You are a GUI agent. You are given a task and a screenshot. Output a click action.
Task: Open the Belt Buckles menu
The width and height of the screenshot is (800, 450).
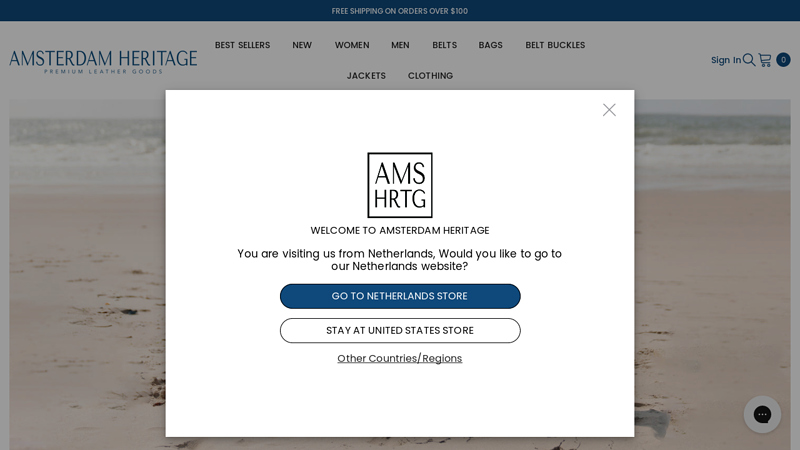tap(555, 45)
